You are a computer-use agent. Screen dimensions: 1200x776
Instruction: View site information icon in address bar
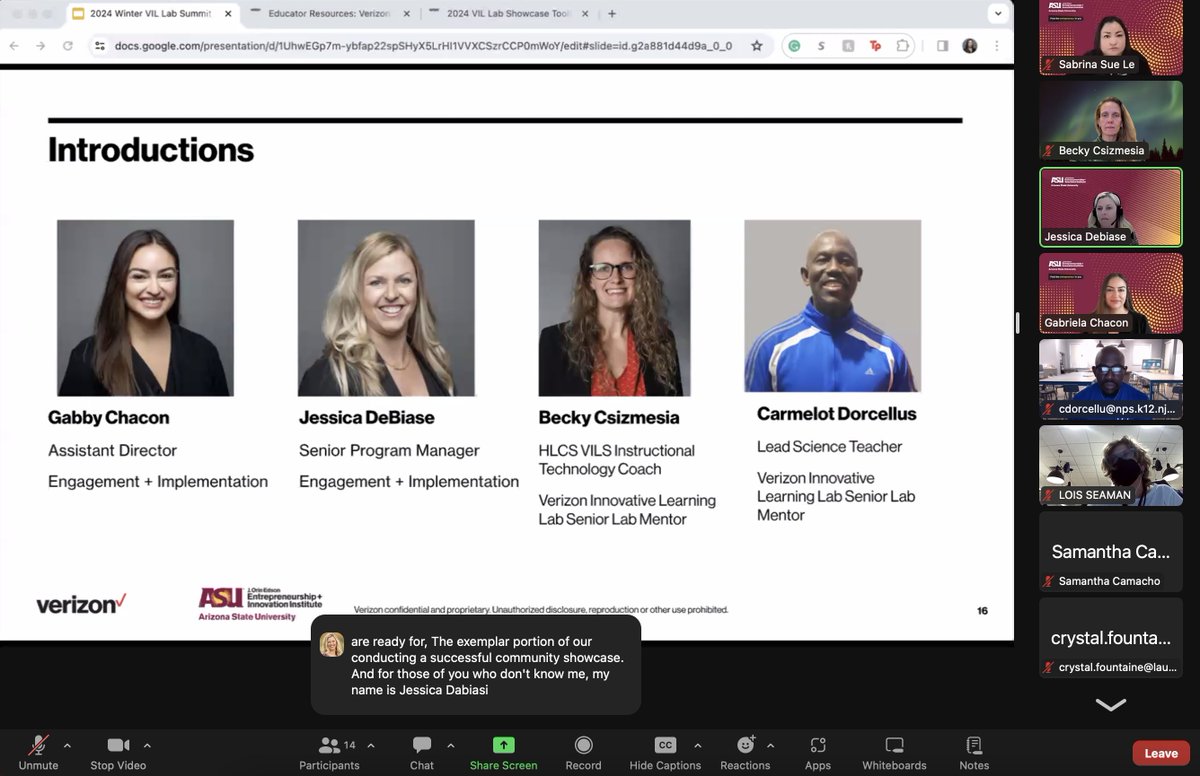point(99,46)
